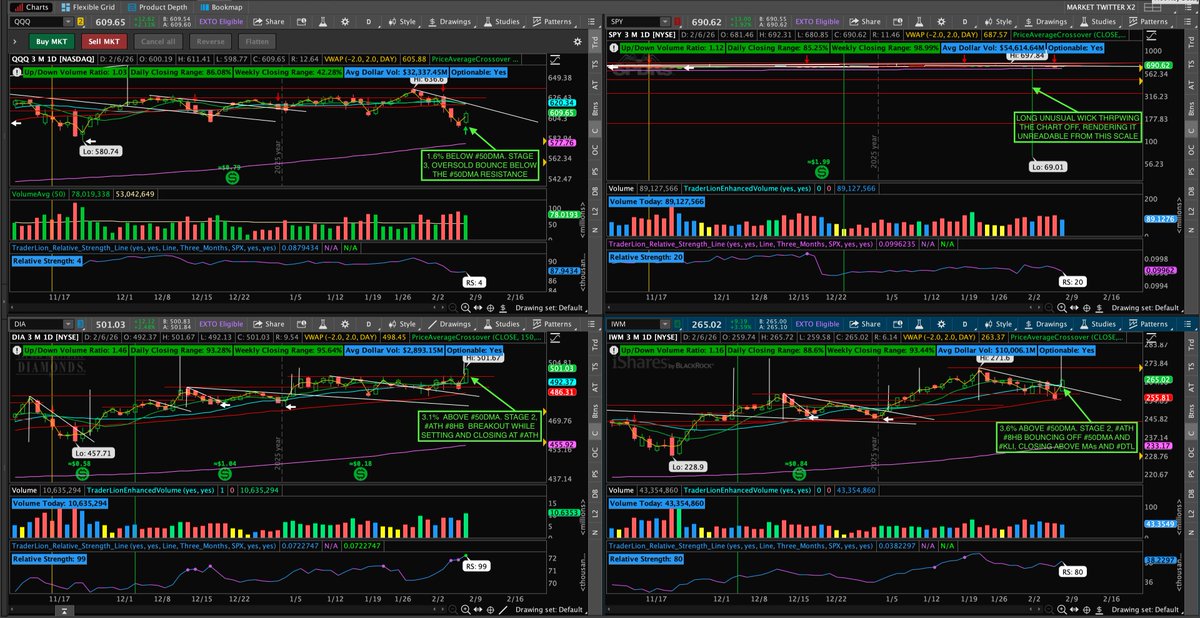1200x618 pixels.
Task: Open the flask icon on QQQ chart toolbar
Action: (323, 22)
